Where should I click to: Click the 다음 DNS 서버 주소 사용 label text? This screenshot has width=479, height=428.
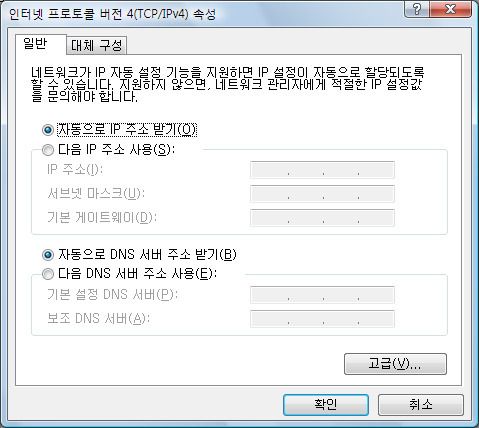(137, 274)
